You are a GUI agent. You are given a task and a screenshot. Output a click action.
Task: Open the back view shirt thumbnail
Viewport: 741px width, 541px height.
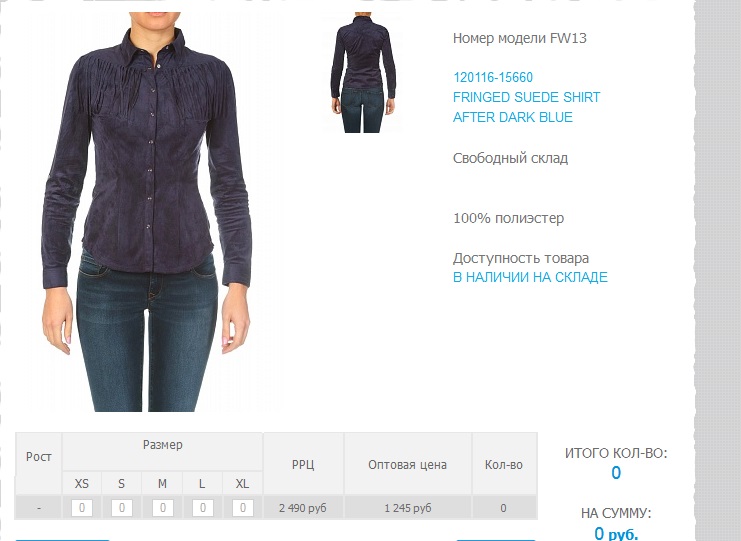pos(363,72)
